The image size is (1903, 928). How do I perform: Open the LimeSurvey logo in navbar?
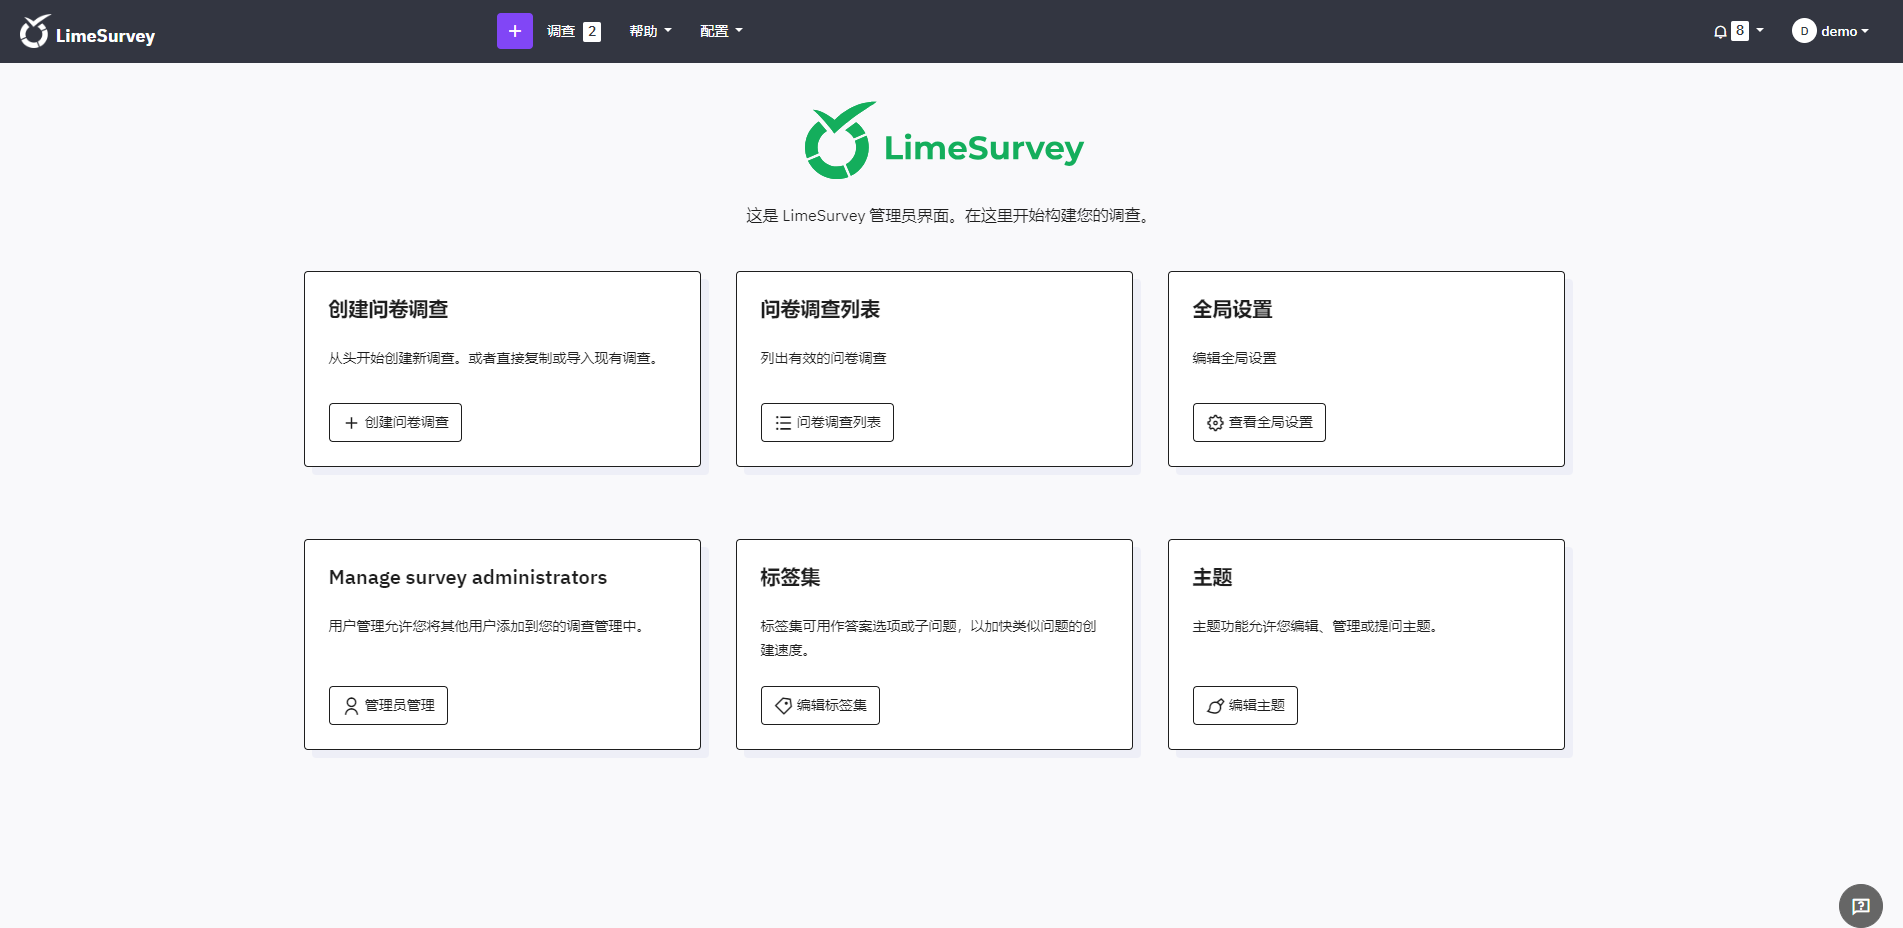[x=88, y=32]
